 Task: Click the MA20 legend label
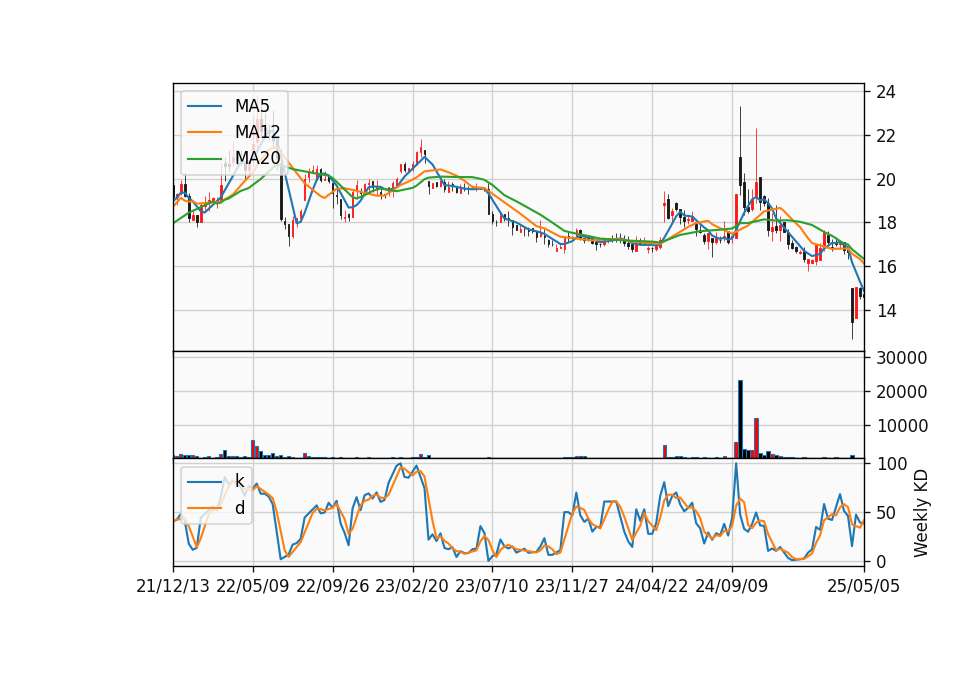(x=257, y=158)
